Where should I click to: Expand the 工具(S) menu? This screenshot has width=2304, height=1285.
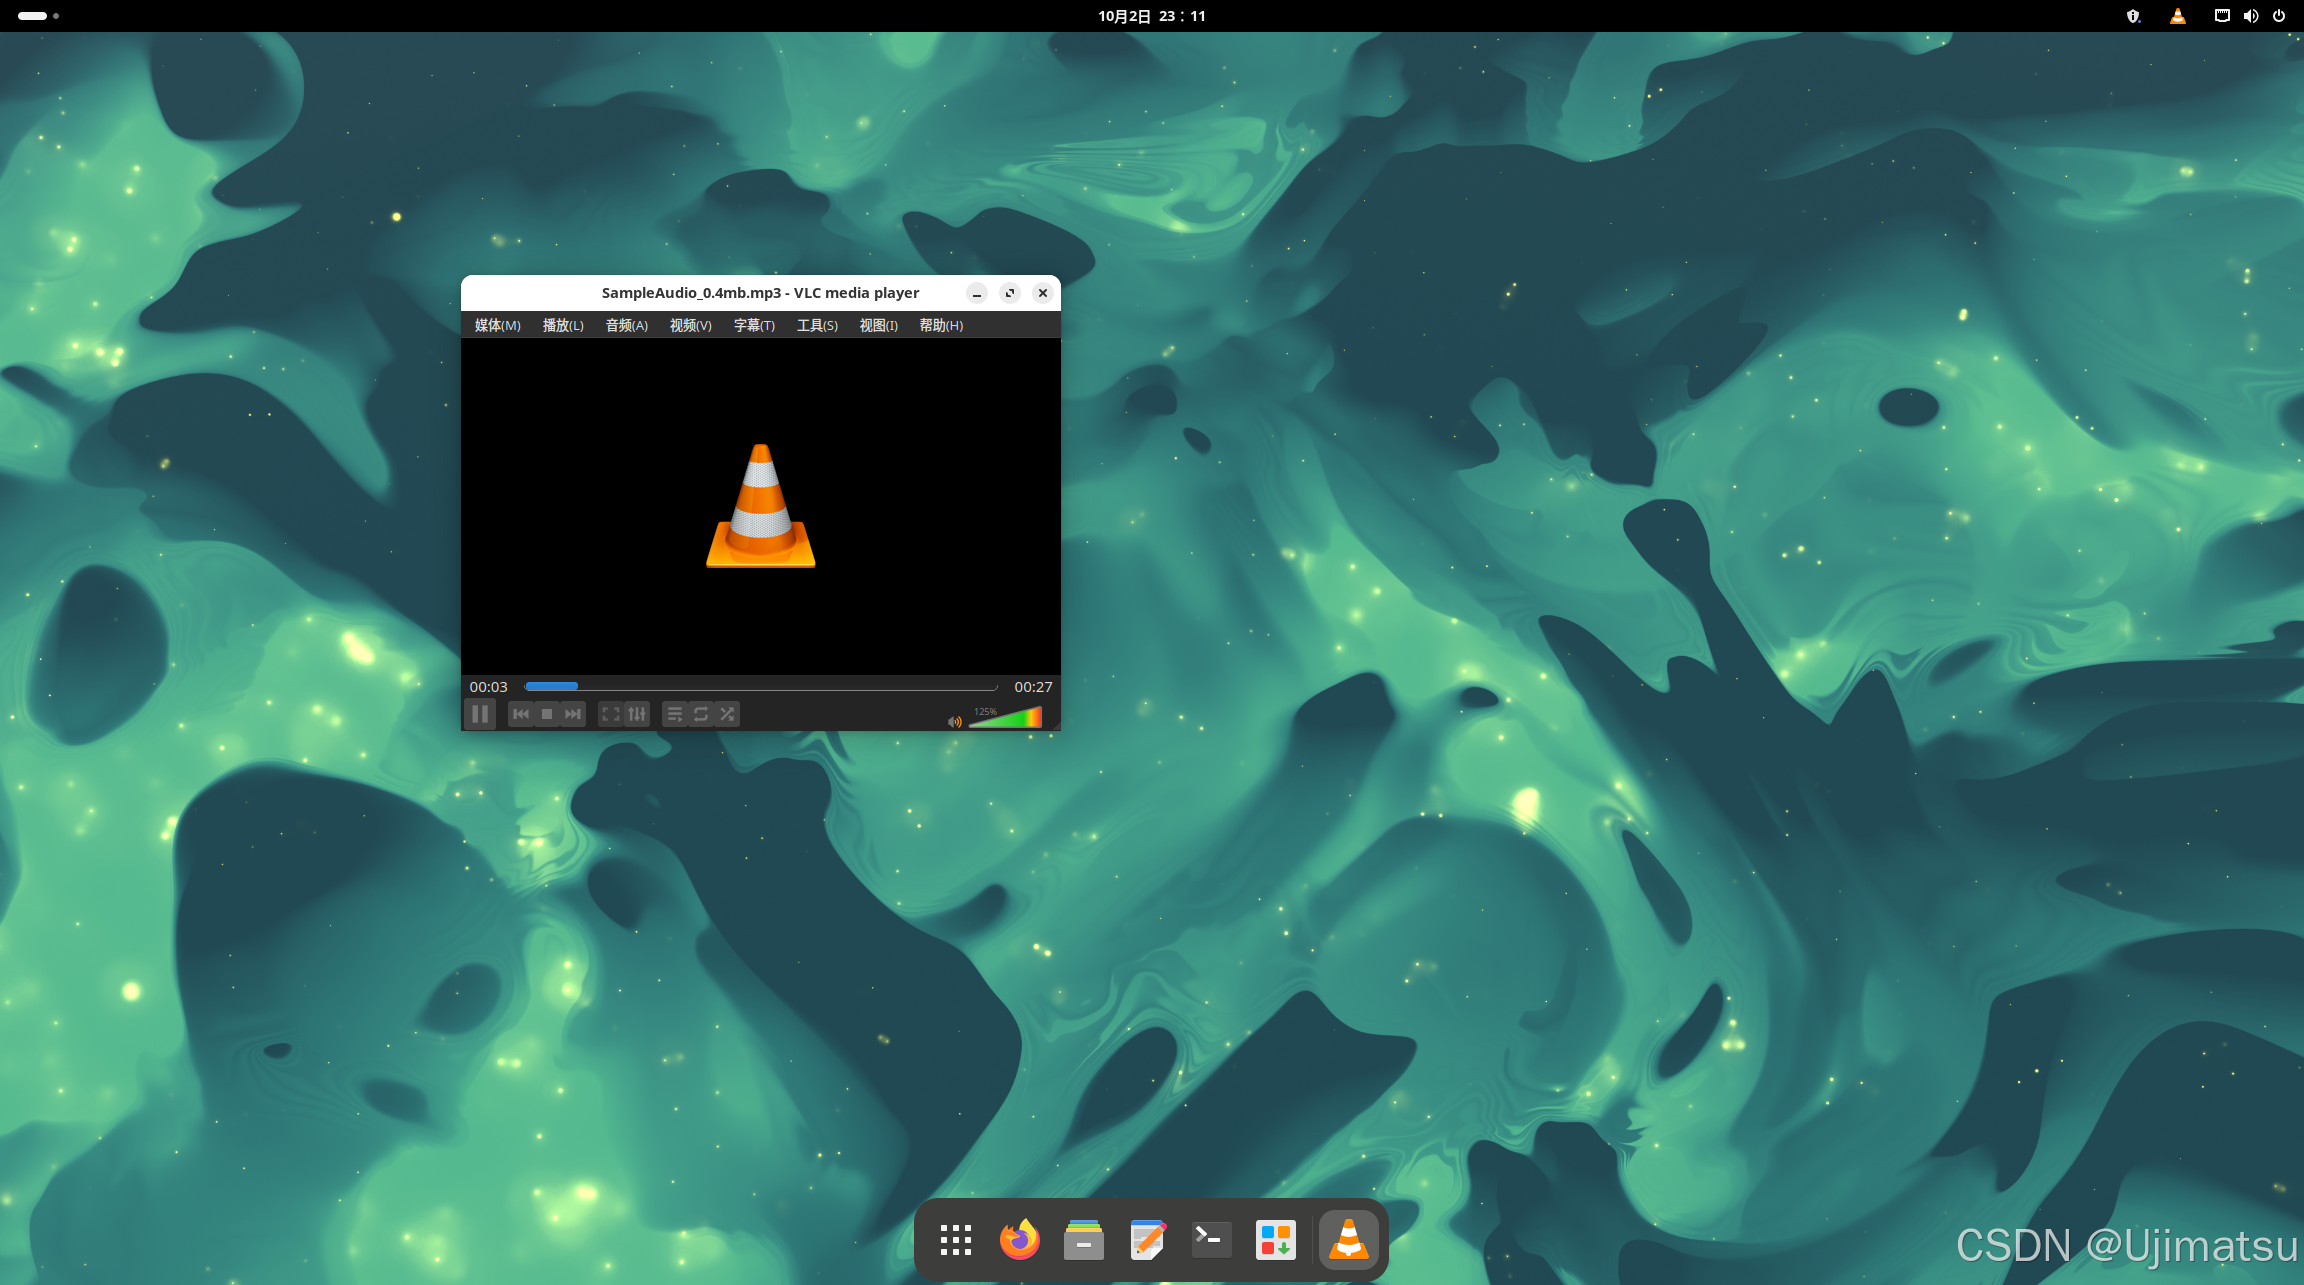(x=816, y=325)
